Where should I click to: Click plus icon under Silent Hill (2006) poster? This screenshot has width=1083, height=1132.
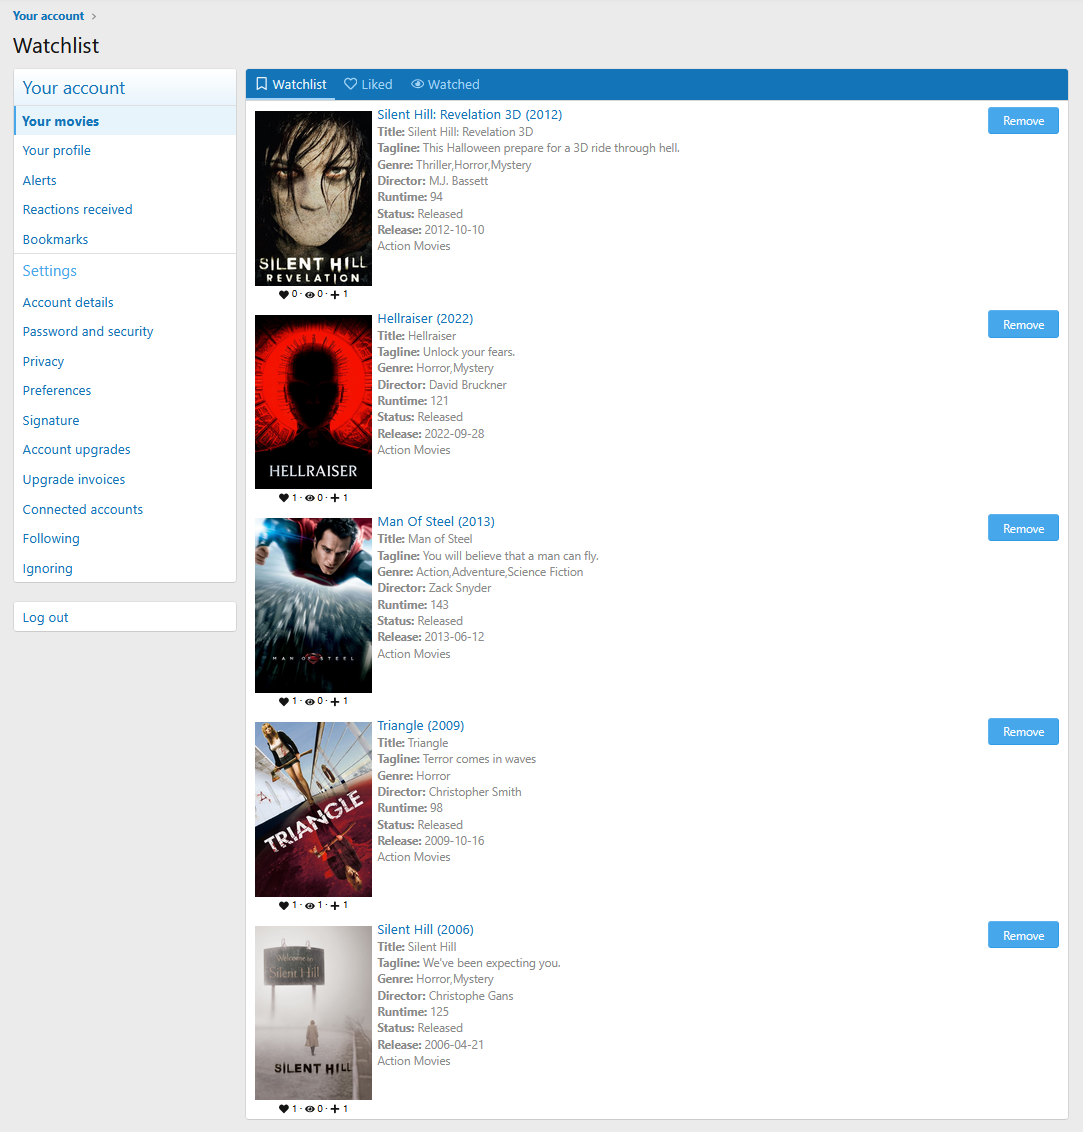[x=335, y=1109]
